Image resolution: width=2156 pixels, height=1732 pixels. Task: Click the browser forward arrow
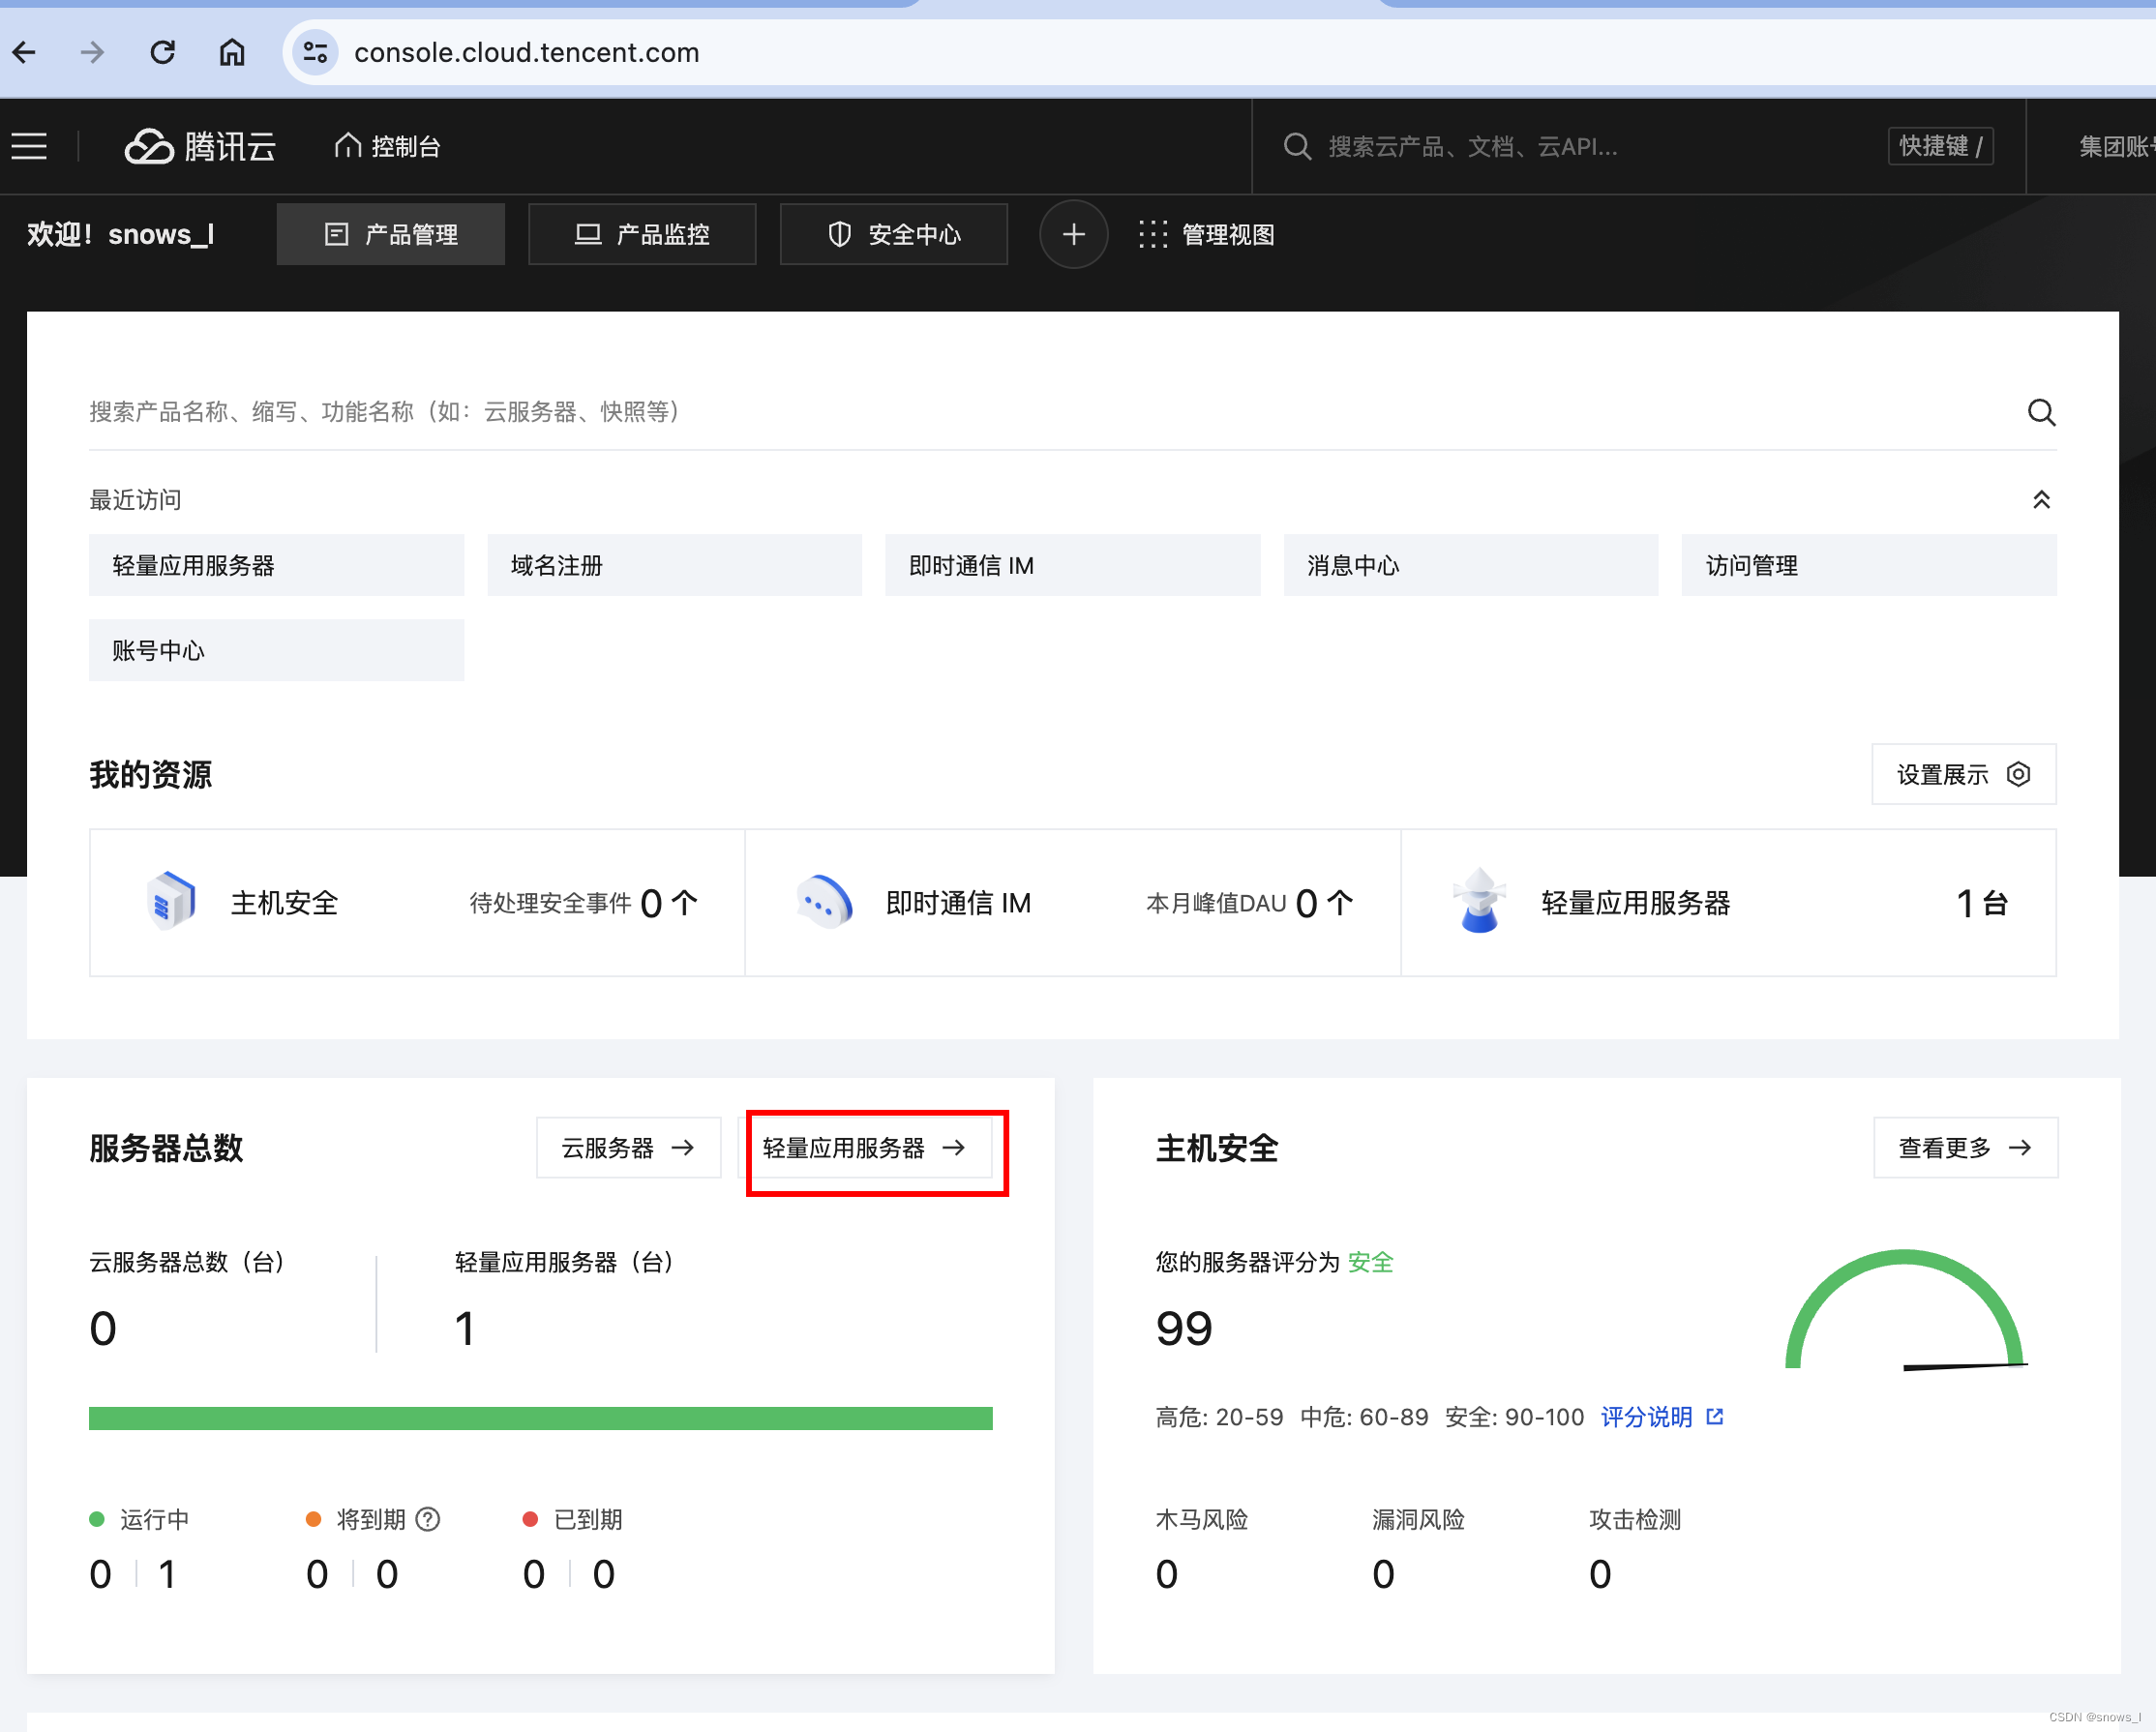[x=92, y=52]
